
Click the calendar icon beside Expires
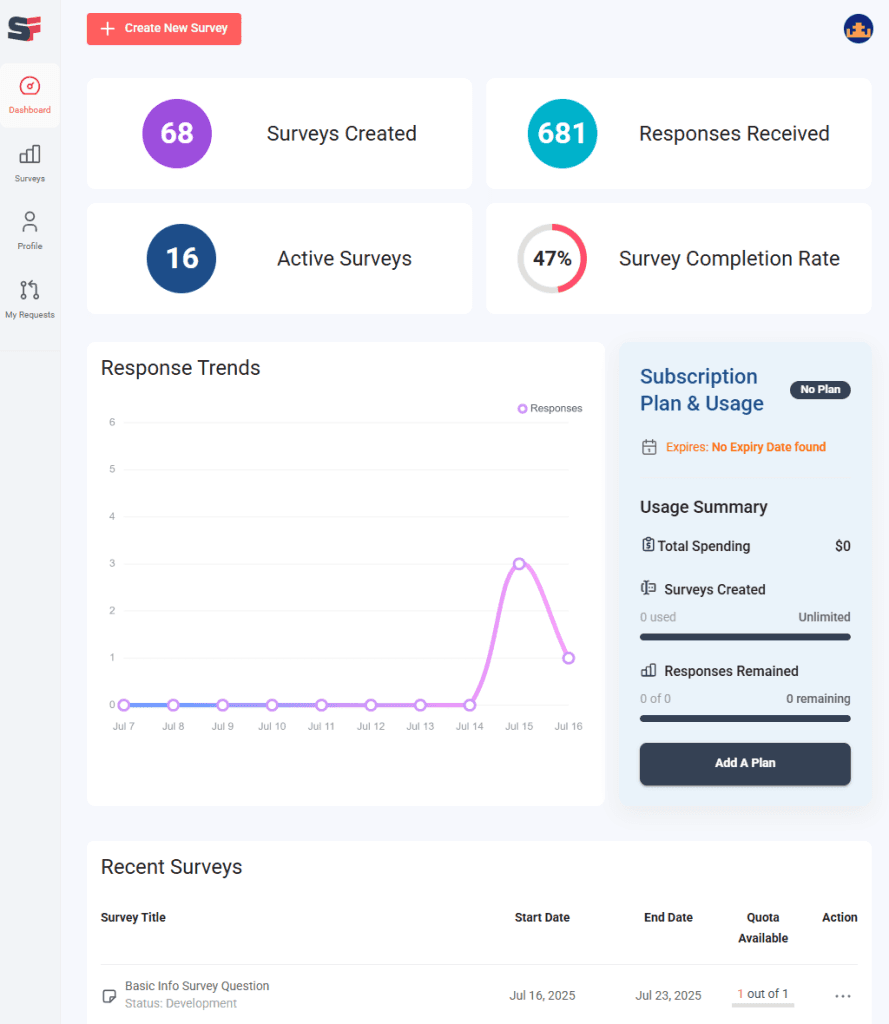(x=649, y=447)
